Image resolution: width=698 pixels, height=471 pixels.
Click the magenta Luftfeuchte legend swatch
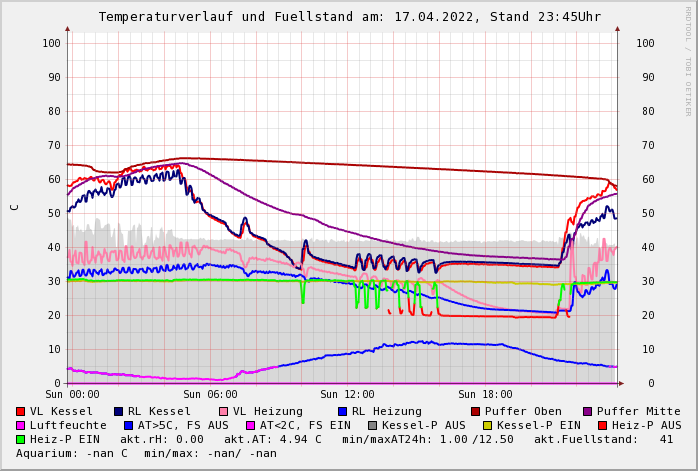point(20,425)
